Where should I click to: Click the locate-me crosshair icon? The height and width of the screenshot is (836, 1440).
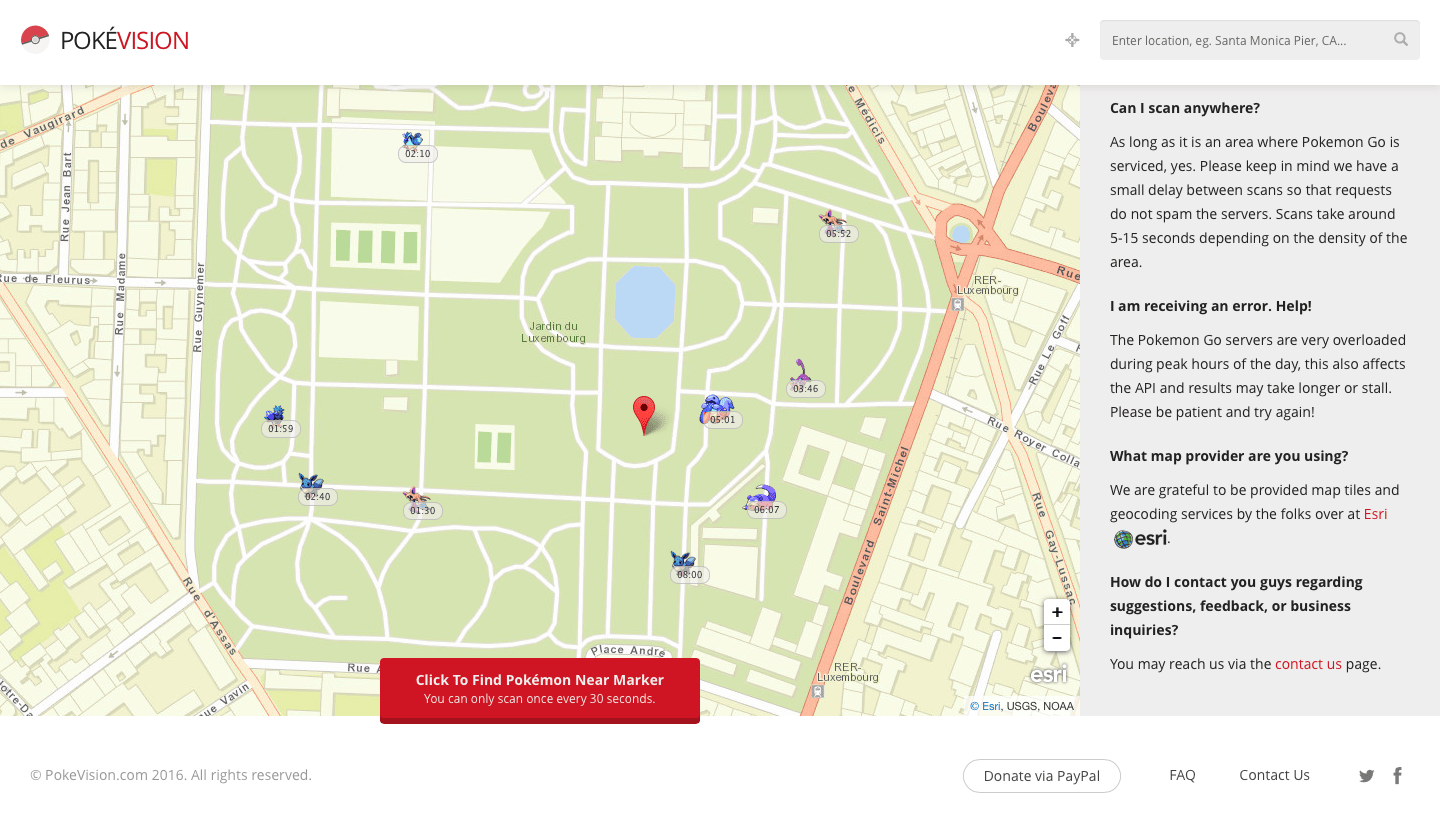coord(1072,40)
